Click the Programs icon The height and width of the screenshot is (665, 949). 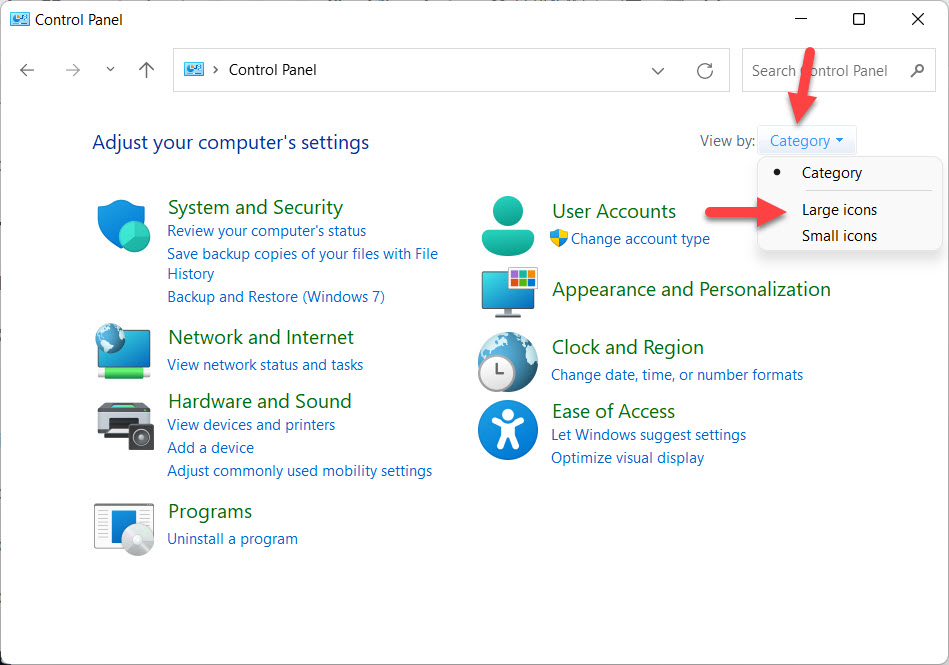pyautogui.click(x=123, y=526)
